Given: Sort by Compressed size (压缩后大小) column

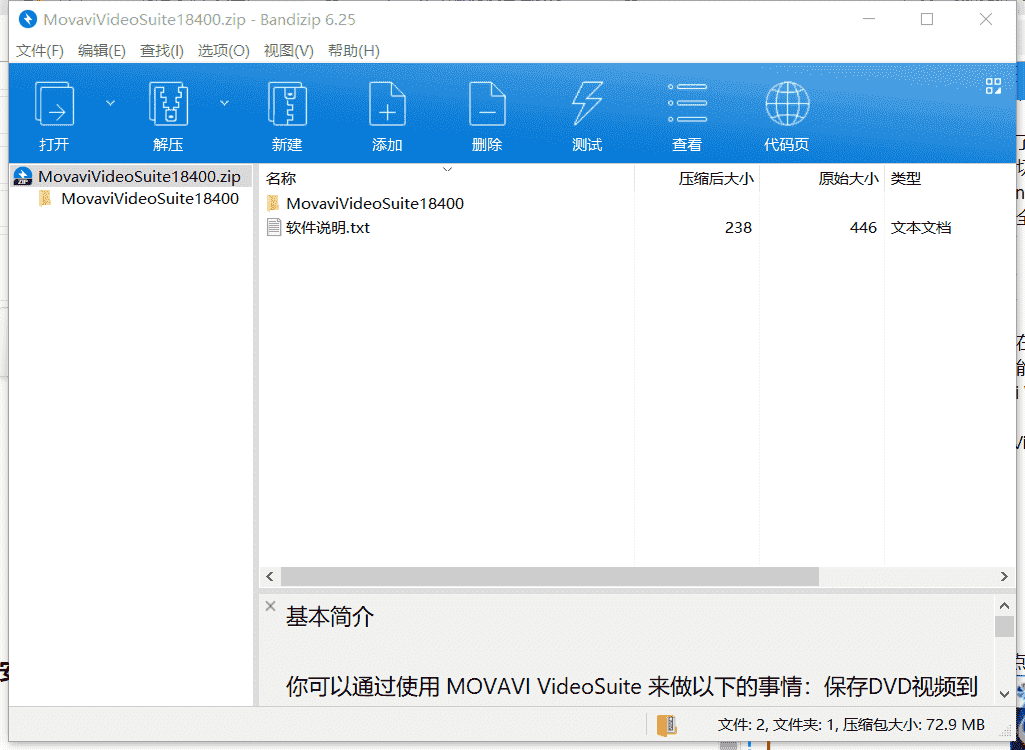Looking at the screenshot, I should [716, 179].
